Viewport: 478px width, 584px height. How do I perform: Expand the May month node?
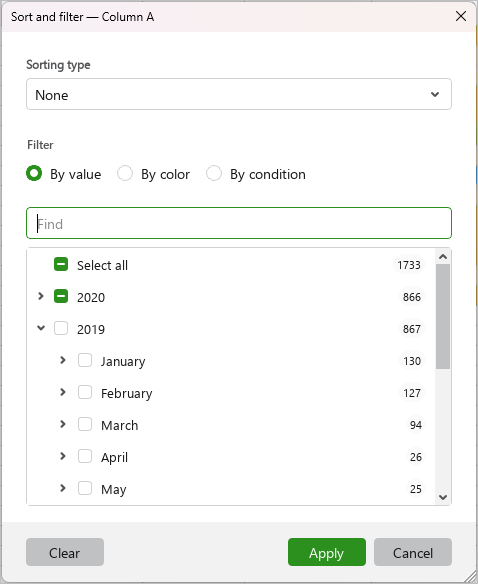coord(63,488)
